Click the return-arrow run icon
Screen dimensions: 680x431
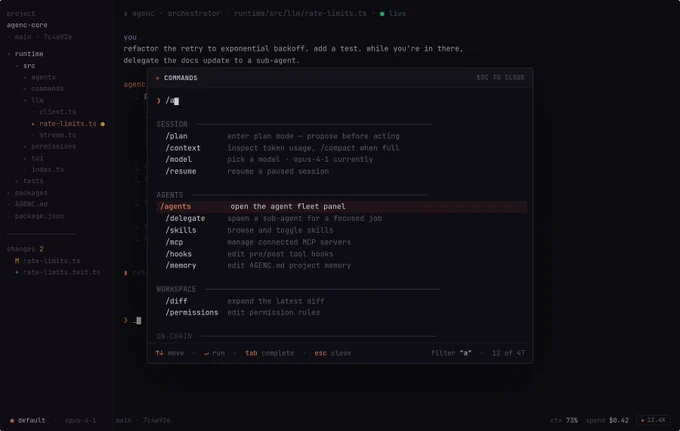pyautogui.click(x=206, y=353)
